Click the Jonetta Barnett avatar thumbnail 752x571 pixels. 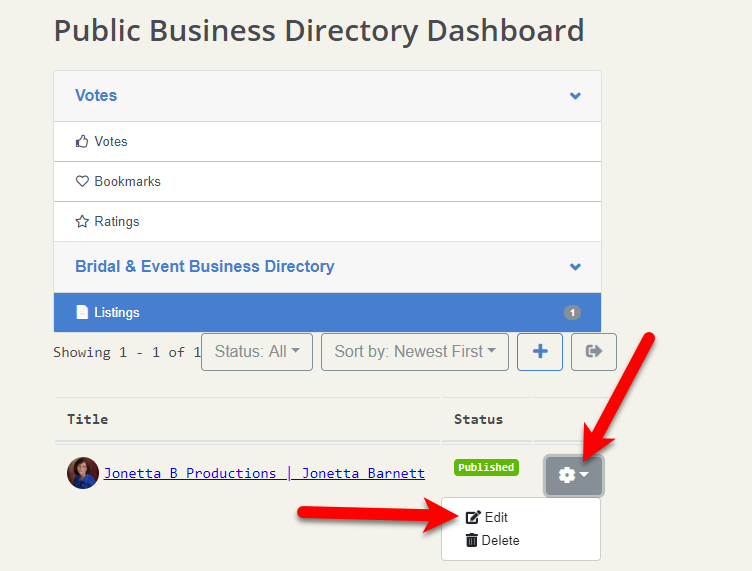coord(83,473)
